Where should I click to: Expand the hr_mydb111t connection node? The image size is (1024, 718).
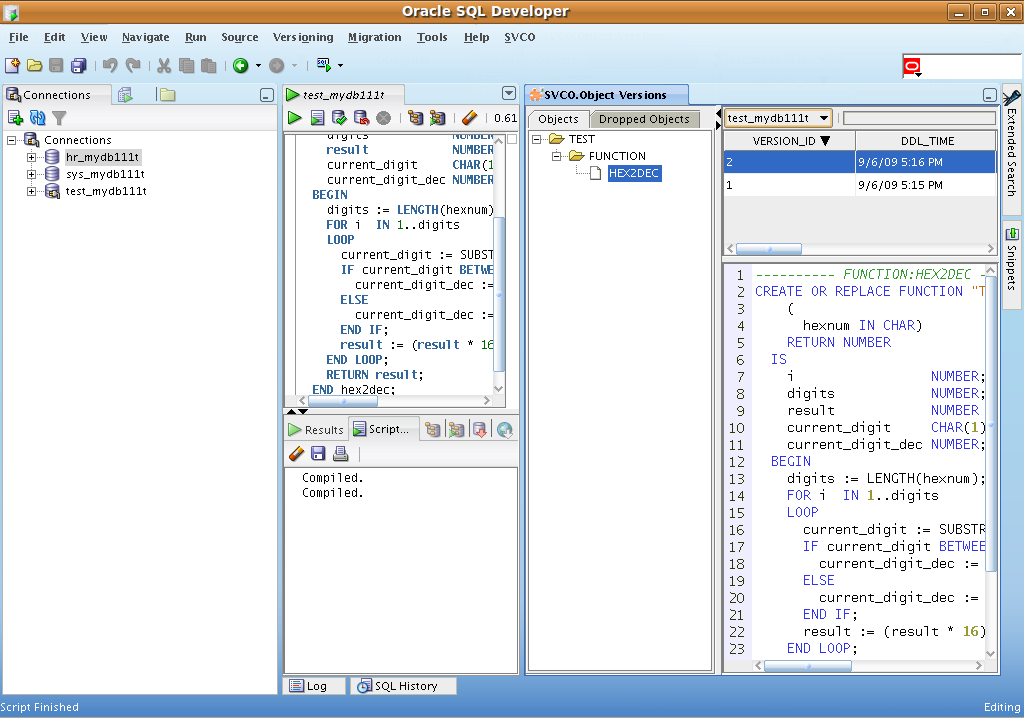31,158
